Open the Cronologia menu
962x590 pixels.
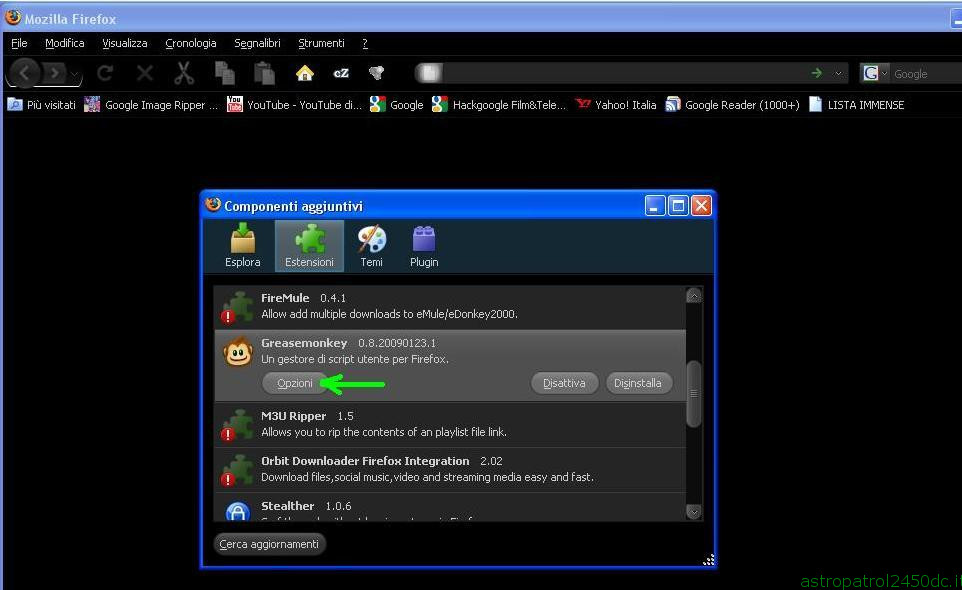click(x=191, y=43)
